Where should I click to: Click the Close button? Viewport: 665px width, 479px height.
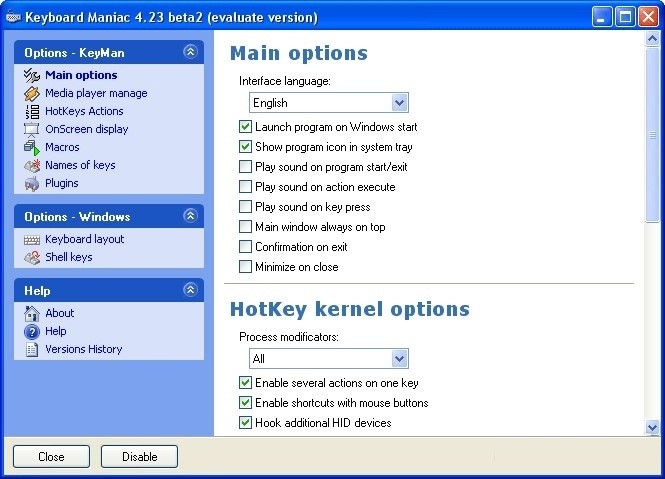(51, 457)
